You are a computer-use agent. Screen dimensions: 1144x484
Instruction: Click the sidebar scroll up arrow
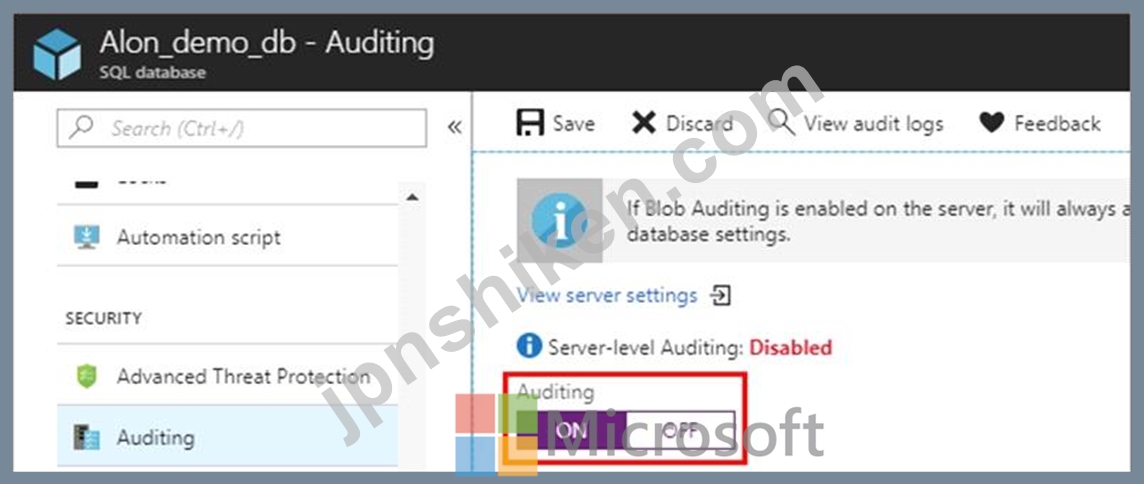click(411, 197)
